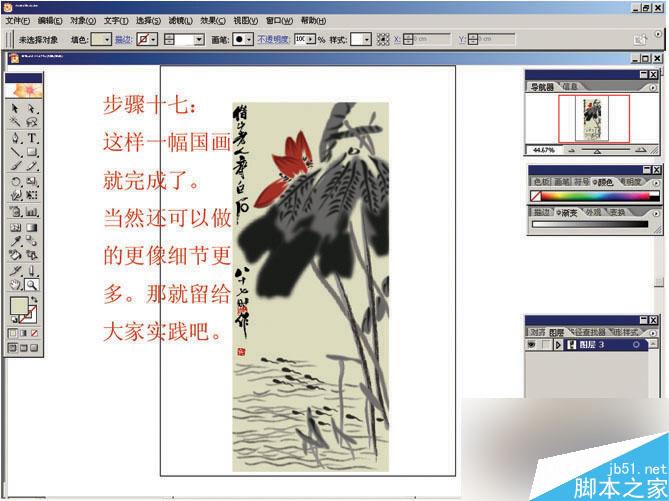Select the Rectangle tool
The height and width of the screenshot is (501, 669).
tap(32, 152)
